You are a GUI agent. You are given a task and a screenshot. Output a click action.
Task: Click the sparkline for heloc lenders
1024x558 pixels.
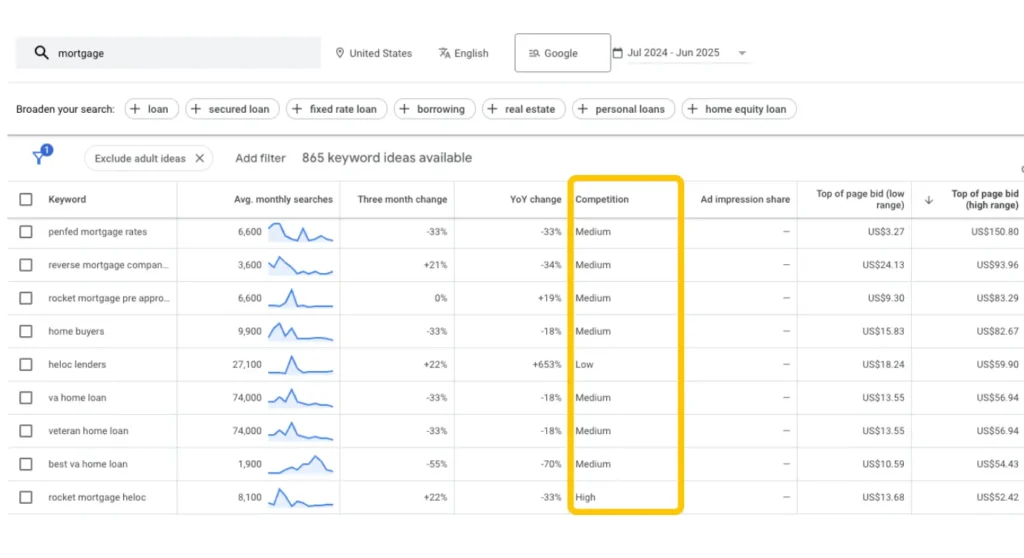[300, 365]
